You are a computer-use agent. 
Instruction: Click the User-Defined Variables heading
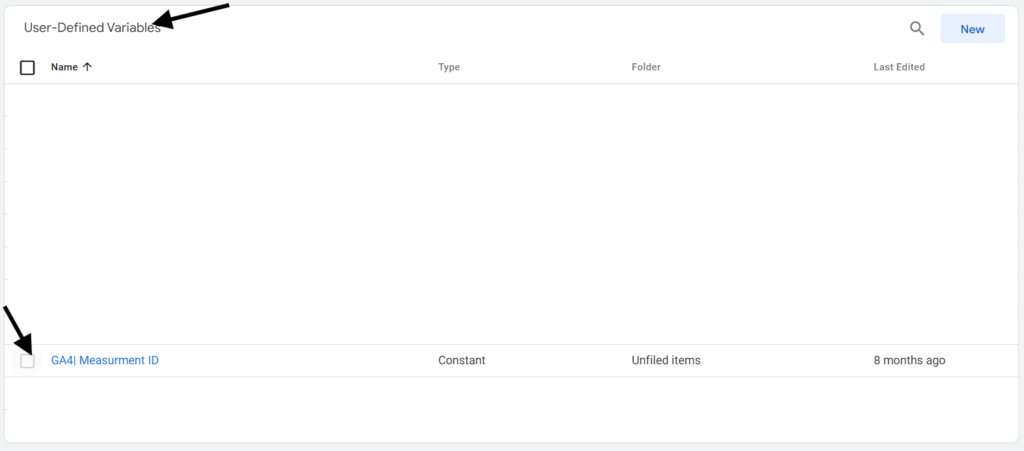[x=92, y=28]
